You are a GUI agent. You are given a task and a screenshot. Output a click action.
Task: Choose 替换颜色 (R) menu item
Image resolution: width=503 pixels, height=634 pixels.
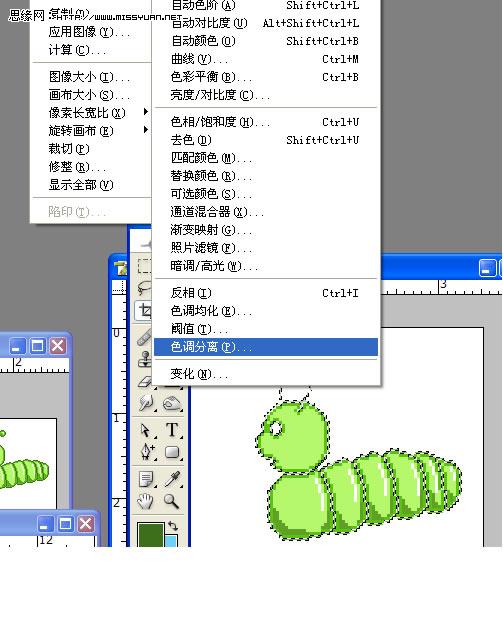[266, 176]
